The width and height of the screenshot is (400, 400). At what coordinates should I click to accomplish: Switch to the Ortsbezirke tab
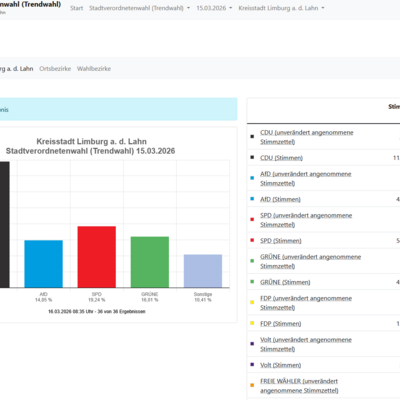coord(55,69)
